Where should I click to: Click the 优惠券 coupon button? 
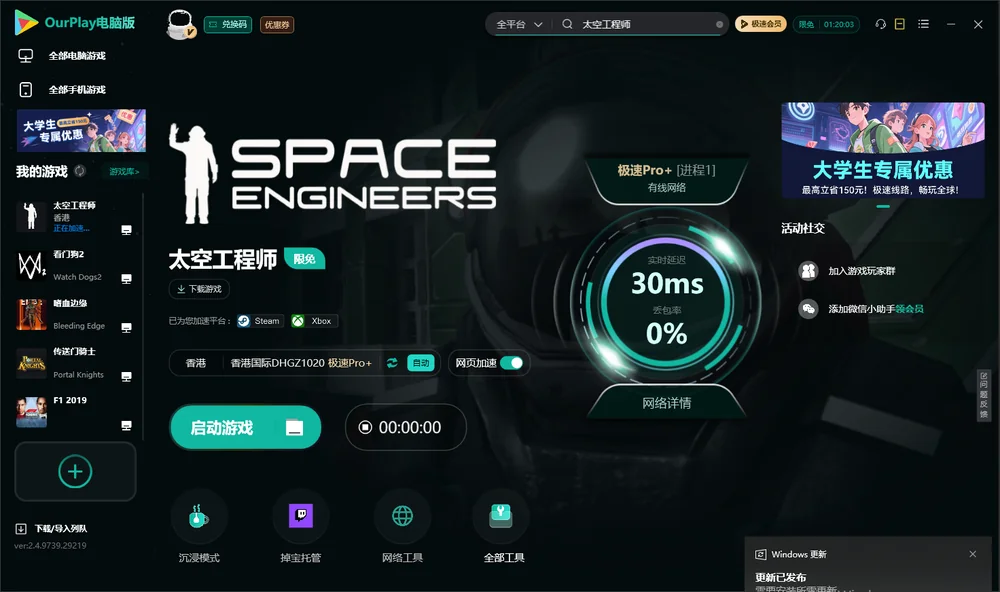point(277,25)
